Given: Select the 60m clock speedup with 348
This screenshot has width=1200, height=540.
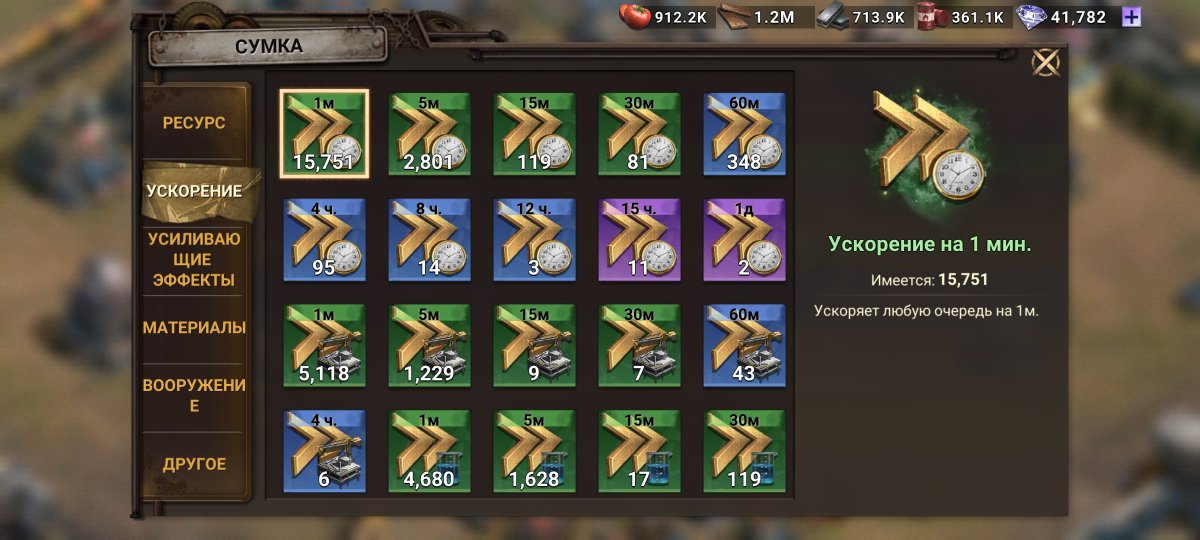Looking at the screenshot, I should 745,133.
